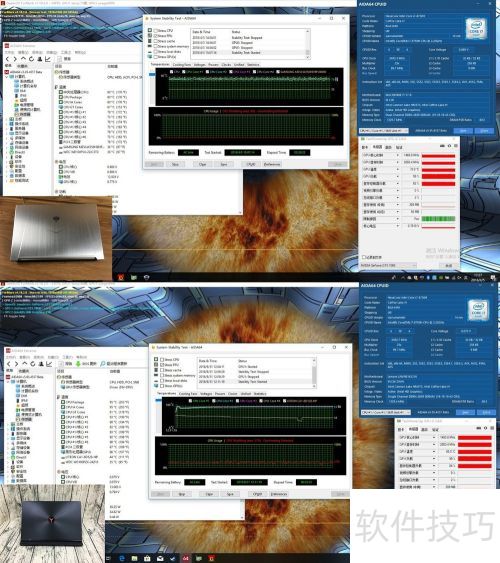
Task: Open Sensors tab in upper GPU-Z window
Action: pyautogui.click(x=377, y=147)
